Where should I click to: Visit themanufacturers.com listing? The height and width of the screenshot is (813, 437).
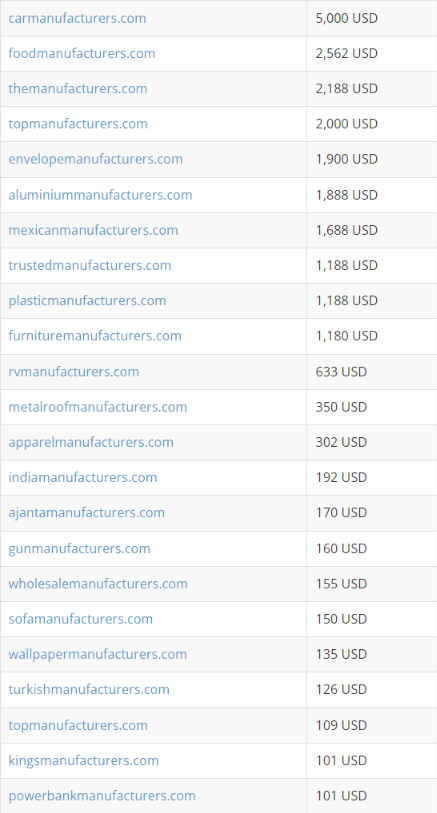tap(78, 89)
